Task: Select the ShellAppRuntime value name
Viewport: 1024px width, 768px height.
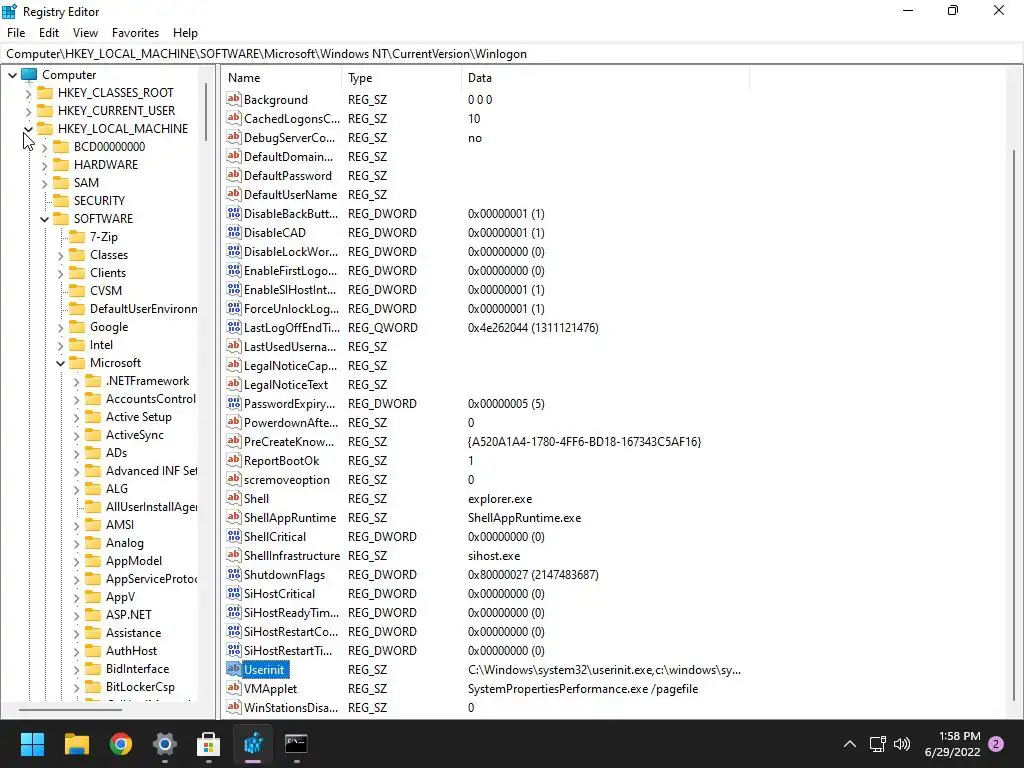Action: pos(290,518)
